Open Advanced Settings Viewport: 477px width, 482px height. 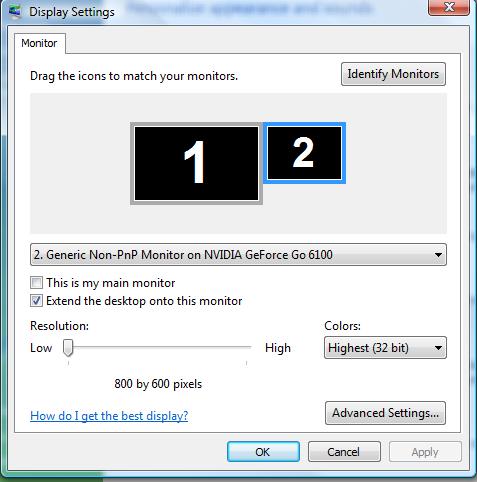[385, 413]
